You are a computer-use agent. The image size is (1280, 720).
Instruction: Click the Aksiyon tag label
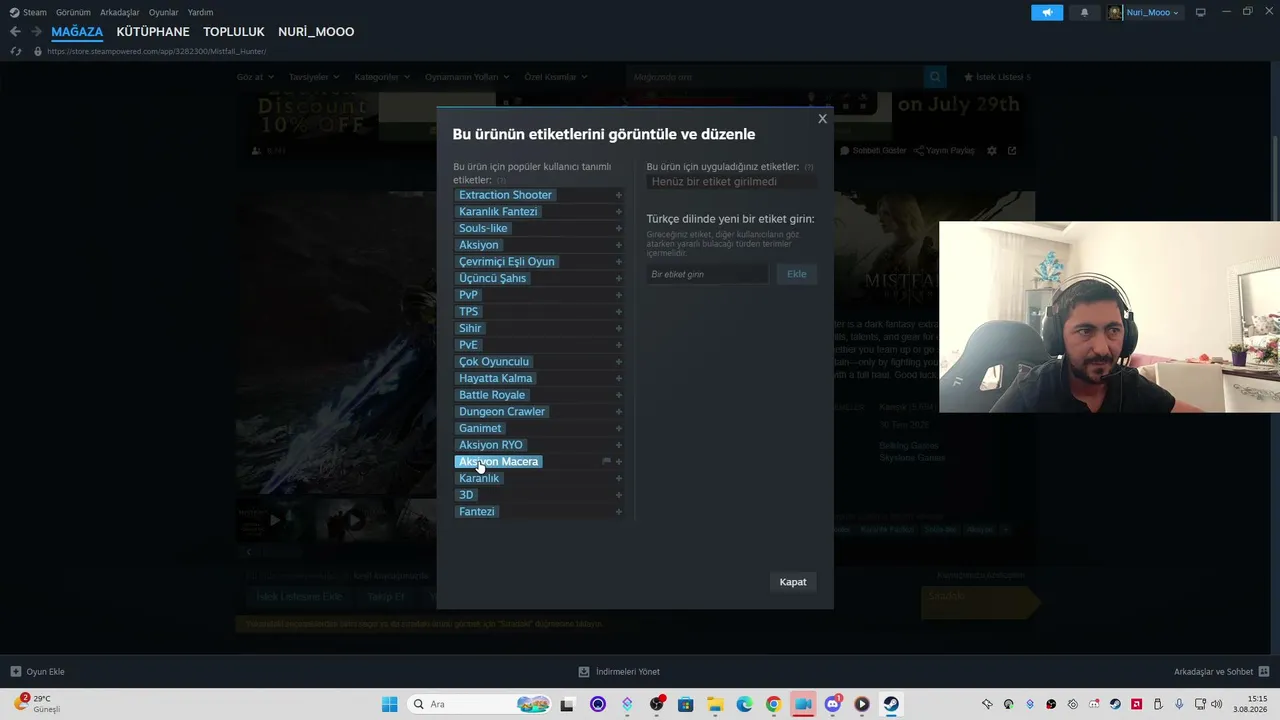(x=478, y=245)
